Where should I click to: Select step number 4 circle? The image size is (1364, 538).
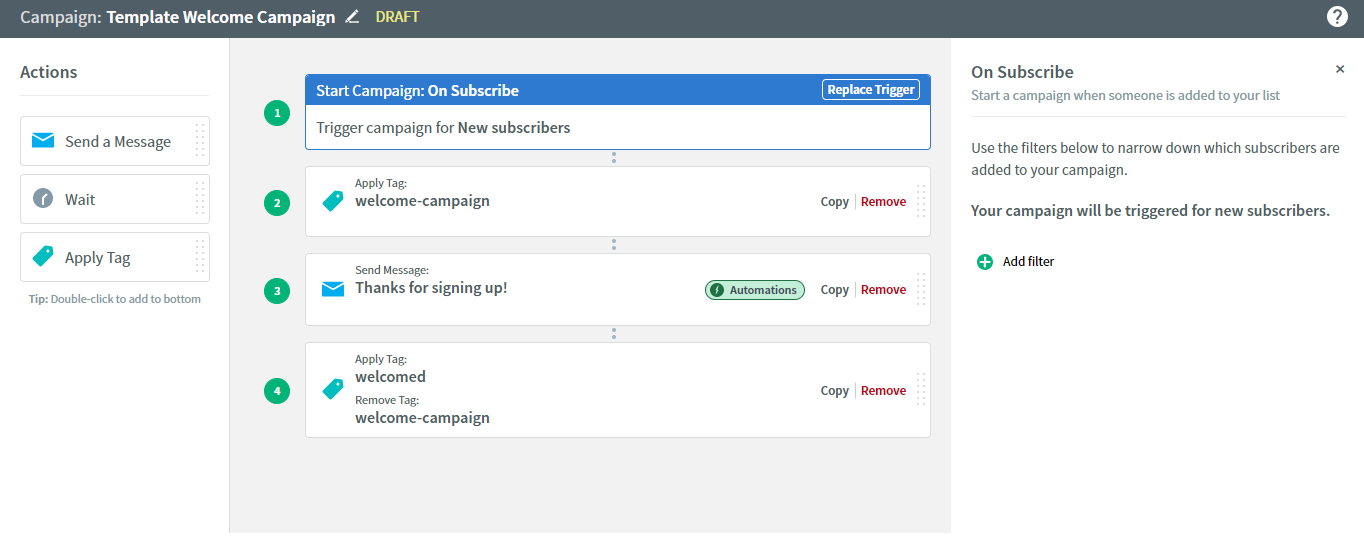277,390
